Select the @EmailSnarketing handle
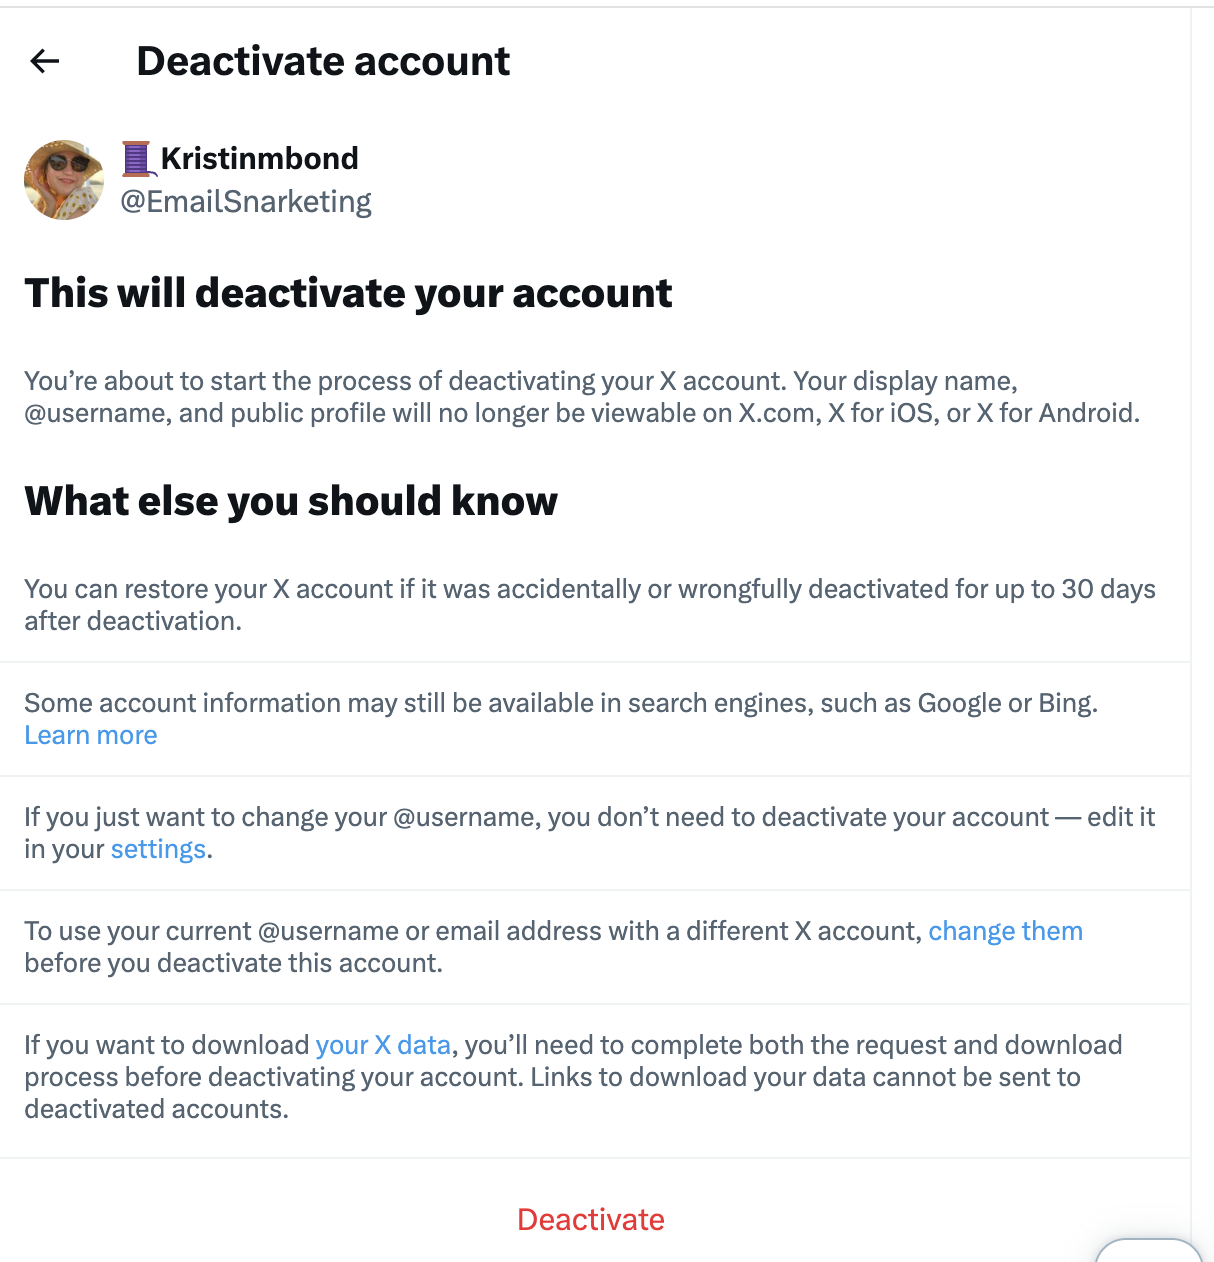 click(246, 202)
